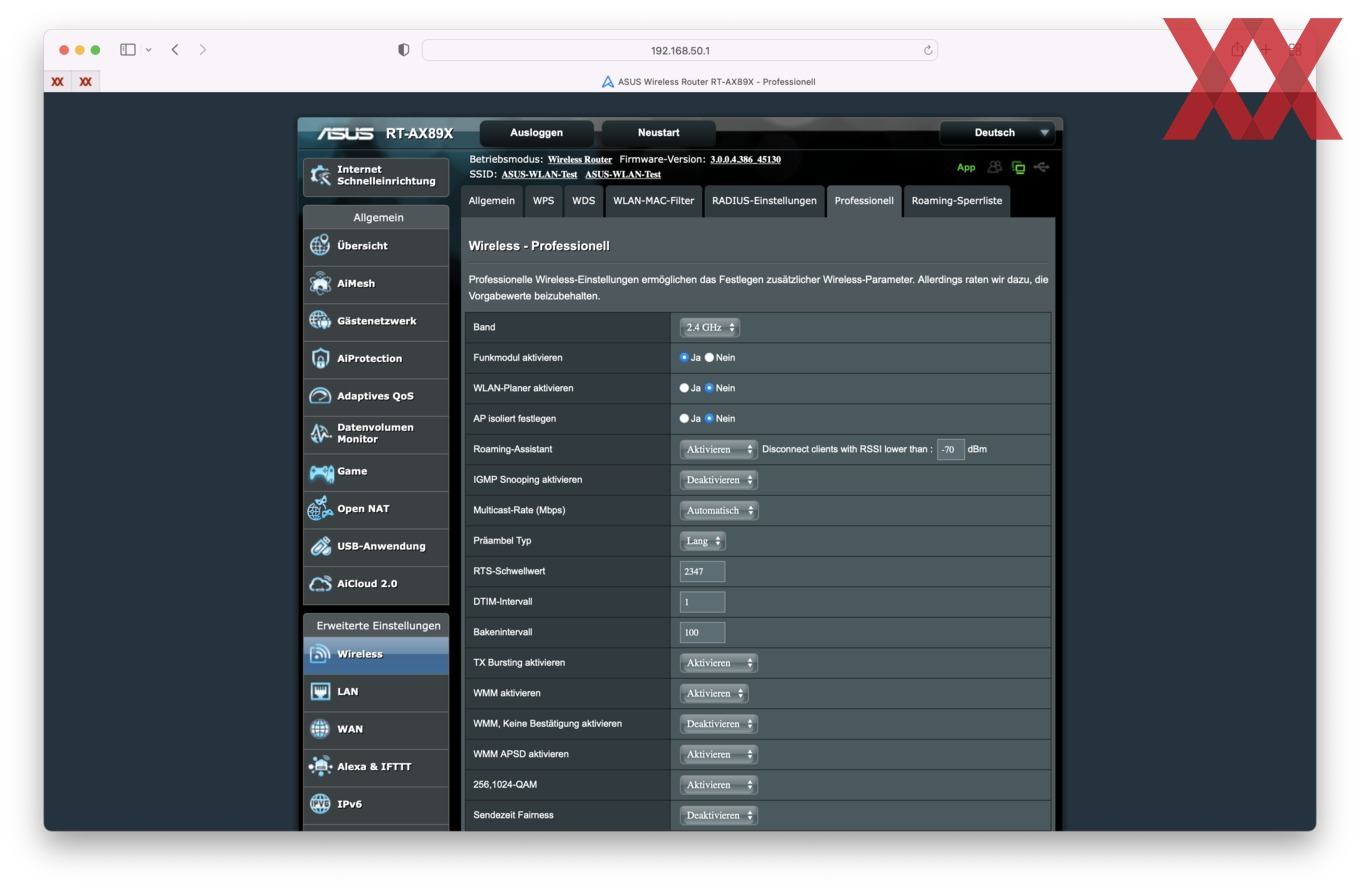Image resolution: width=1360 pixels, height=889 pixels.
Task: Open USB-Anwendung icon
Action: coord(320,546)
